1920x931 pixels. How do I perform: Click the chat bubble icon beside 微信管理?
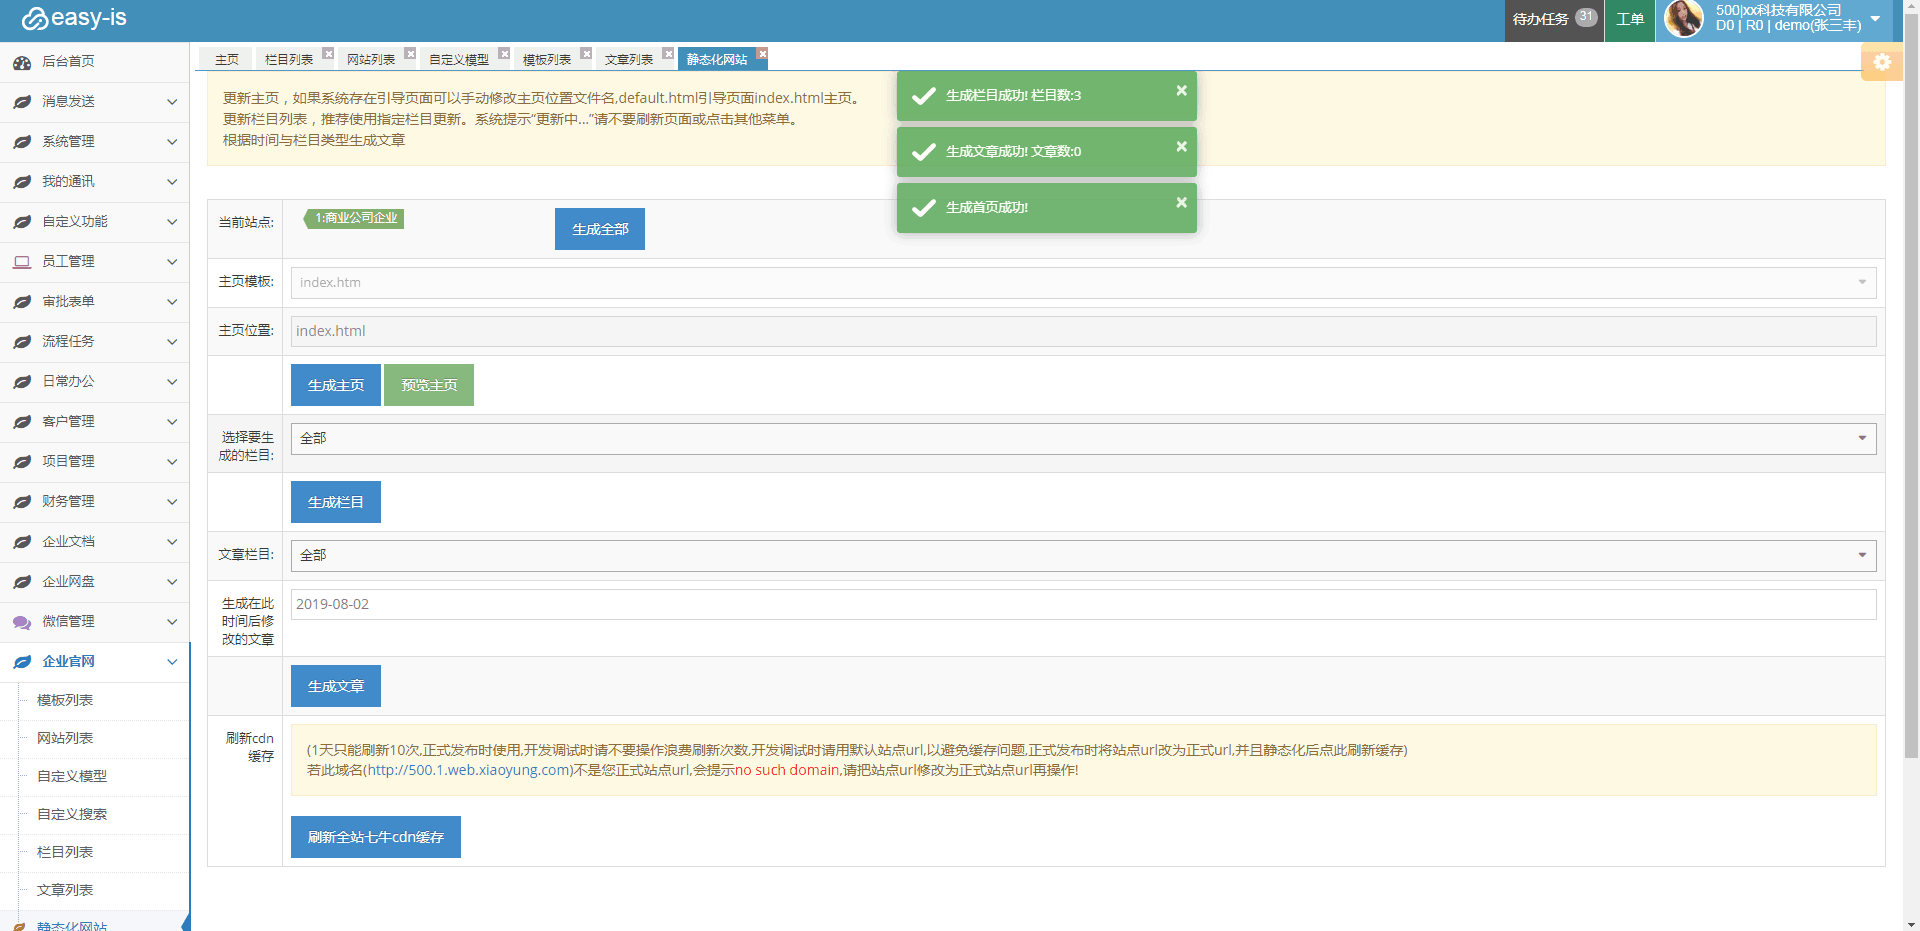coord(22,622)
